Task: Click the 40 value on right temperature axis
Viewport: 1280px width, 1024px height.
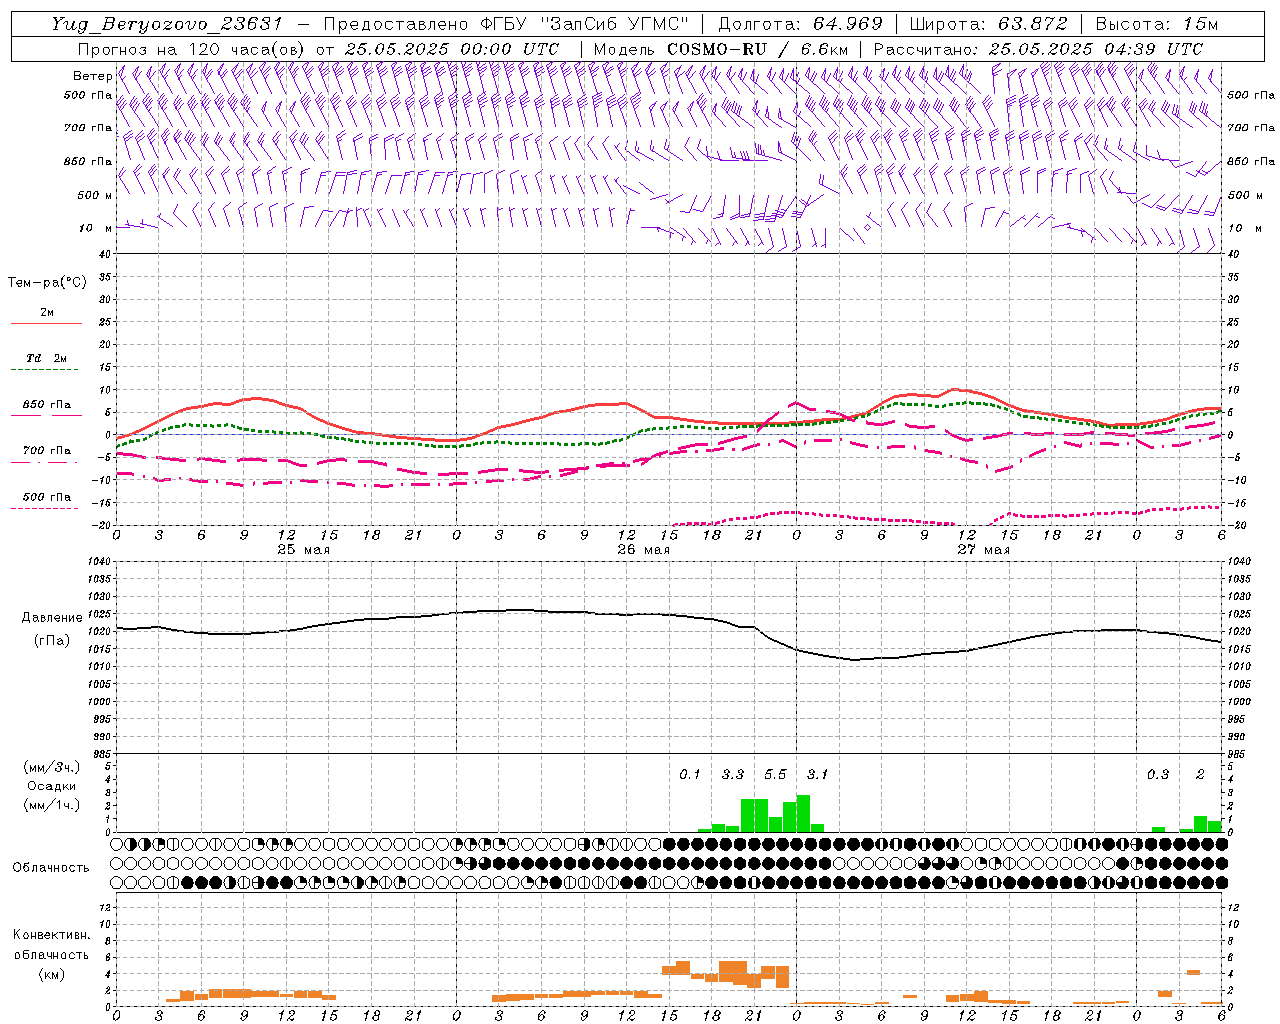Action: click(1234, 254)
